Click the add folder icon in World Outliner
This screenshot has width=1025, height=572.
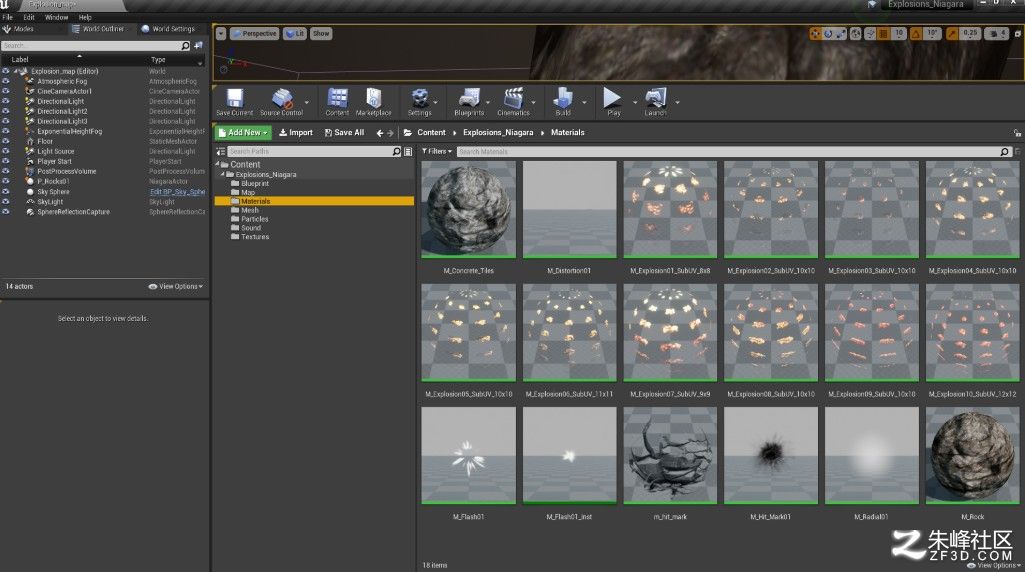pos(199,46)
